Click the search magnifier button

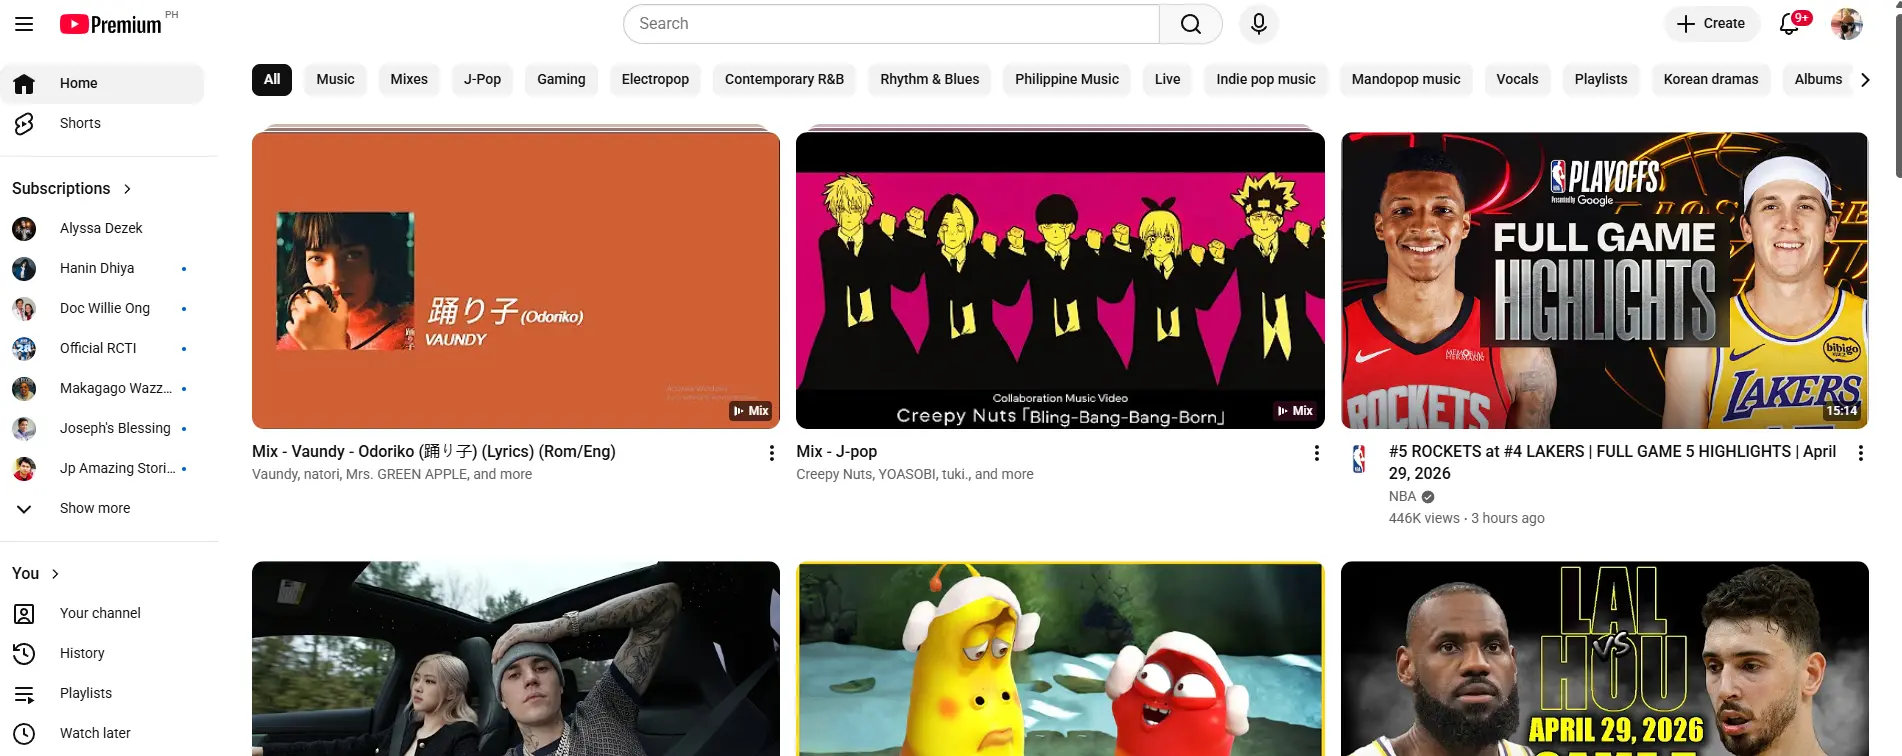[1190, 24]
